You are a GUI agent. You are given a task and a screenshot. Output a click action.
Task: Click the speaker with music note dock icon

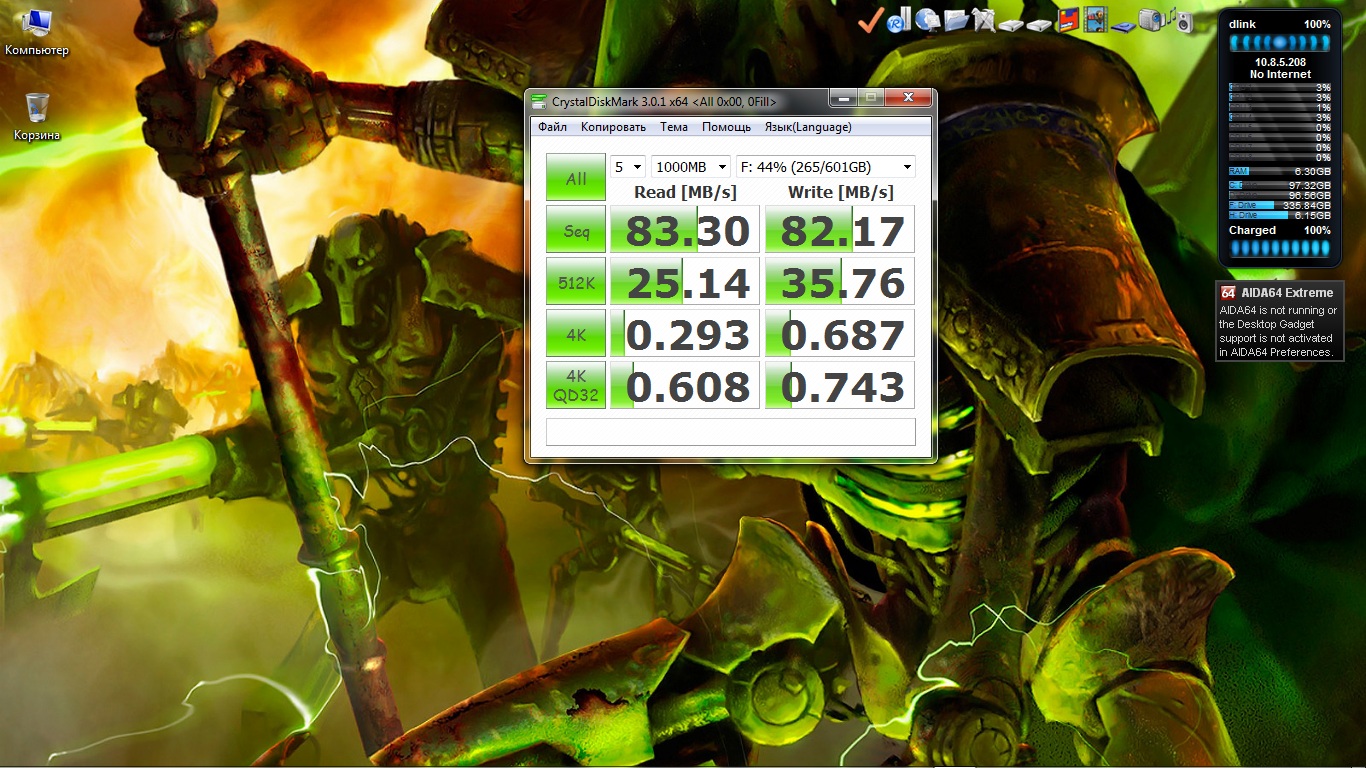tap(1182, 19)
